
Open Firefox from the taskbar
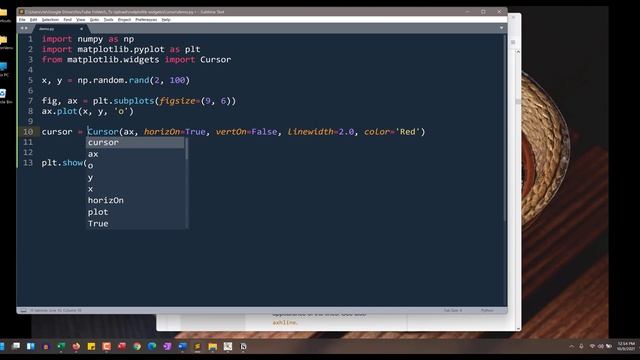pos(76,347)
